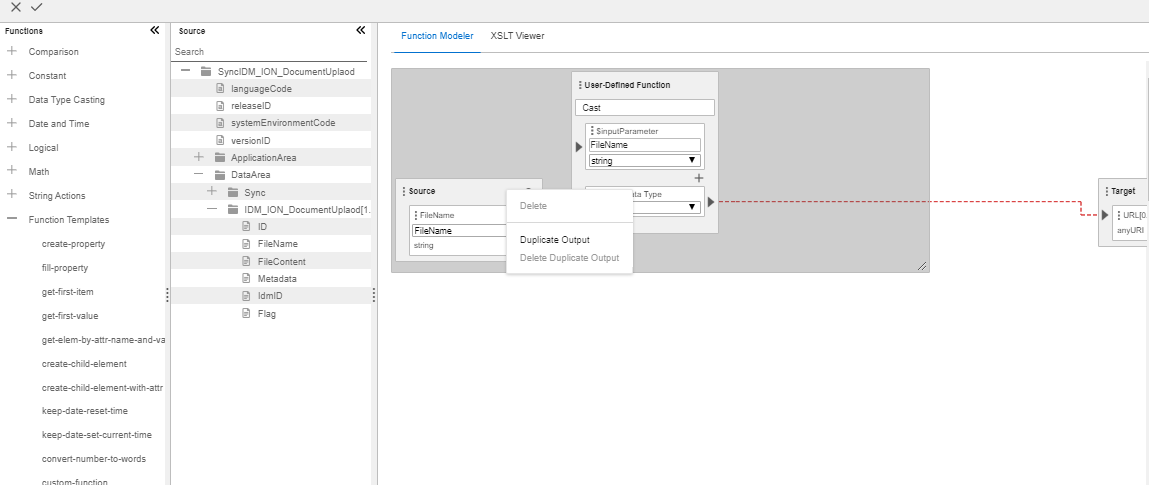The width and height of the screenshot is (1149, 485).
Task: Click the Target URL input arrow connector
Action: [1105, 215]
